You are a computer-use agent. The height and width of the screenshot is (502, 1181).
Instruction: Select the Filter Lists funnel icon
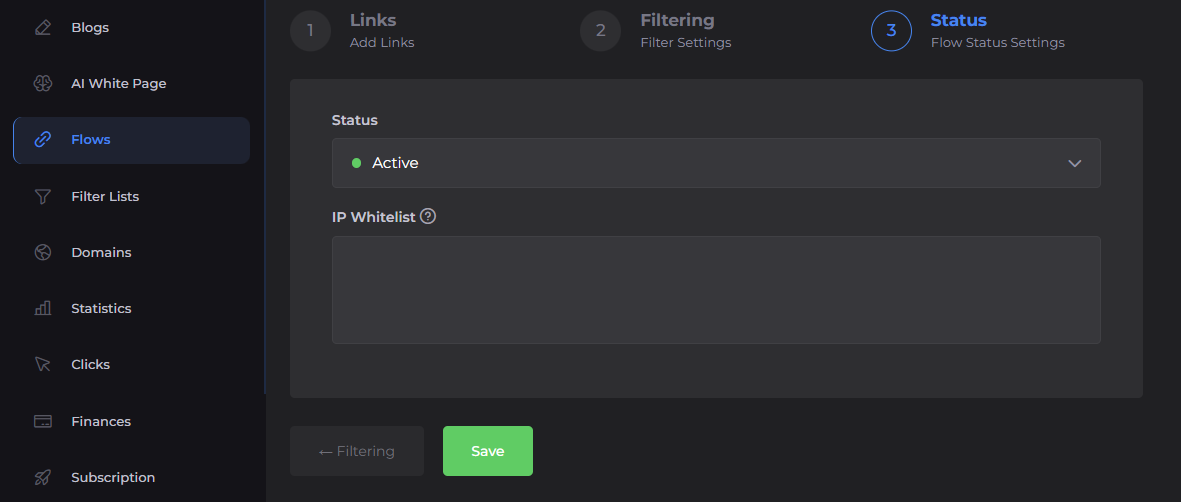42,197
